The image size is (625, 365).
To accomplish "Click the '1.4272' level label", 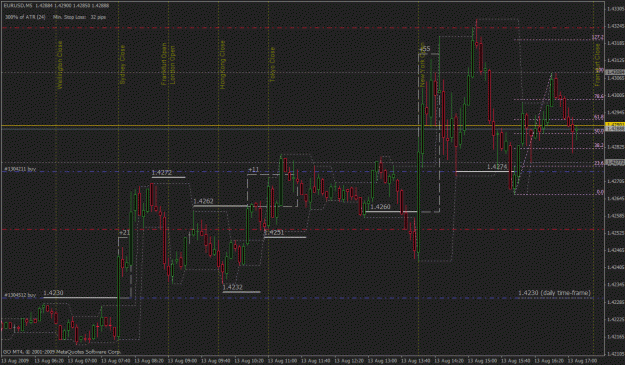I will click(x=161, y=173).
